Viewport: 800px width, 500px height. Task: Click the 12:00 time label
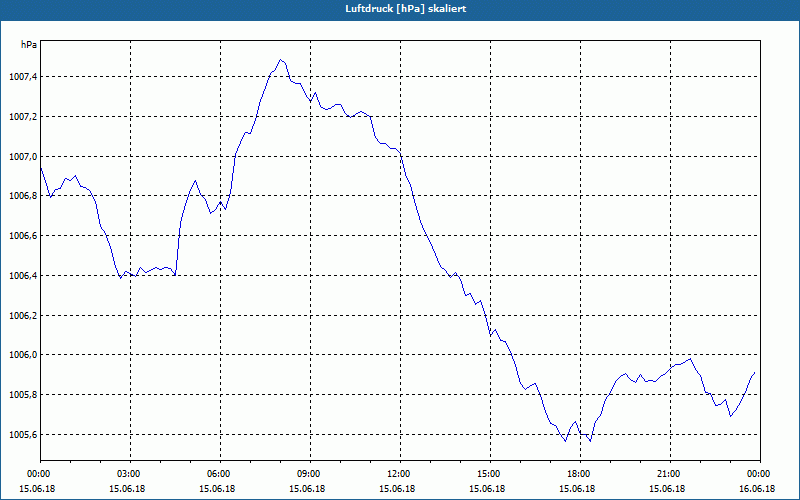click(x=399, y=474)
